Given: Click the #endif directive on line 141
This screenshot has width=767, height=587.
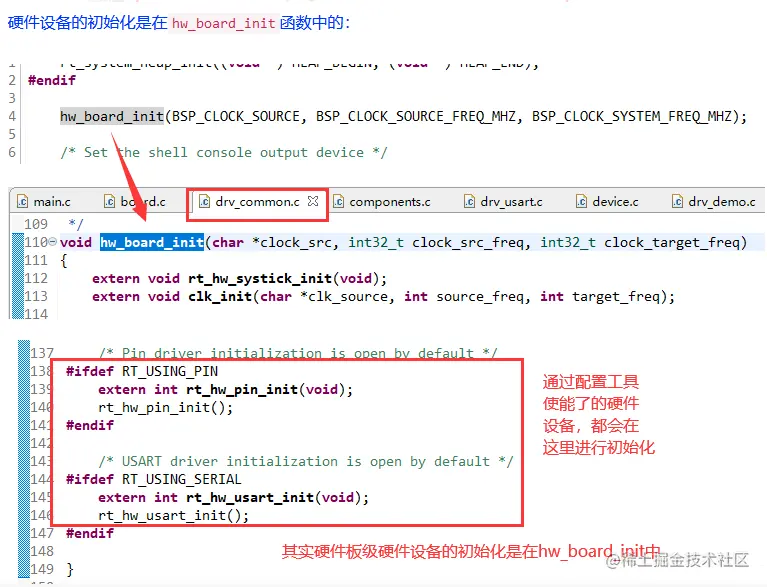Looking at the screenshot, I should [x=90, y=425].
